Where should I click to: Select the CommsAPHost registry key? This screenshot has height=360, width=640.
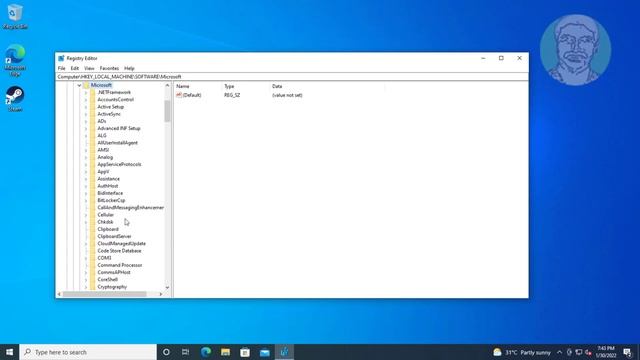click(114, 272)
